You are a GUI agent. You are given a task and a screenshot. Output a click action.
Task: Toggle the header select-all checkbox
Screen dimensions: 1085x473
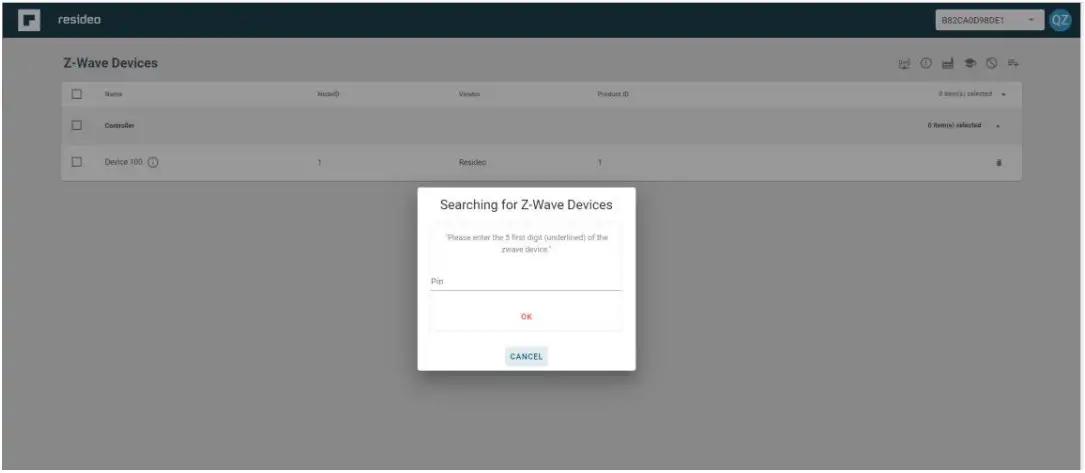[x=77, y=94]
